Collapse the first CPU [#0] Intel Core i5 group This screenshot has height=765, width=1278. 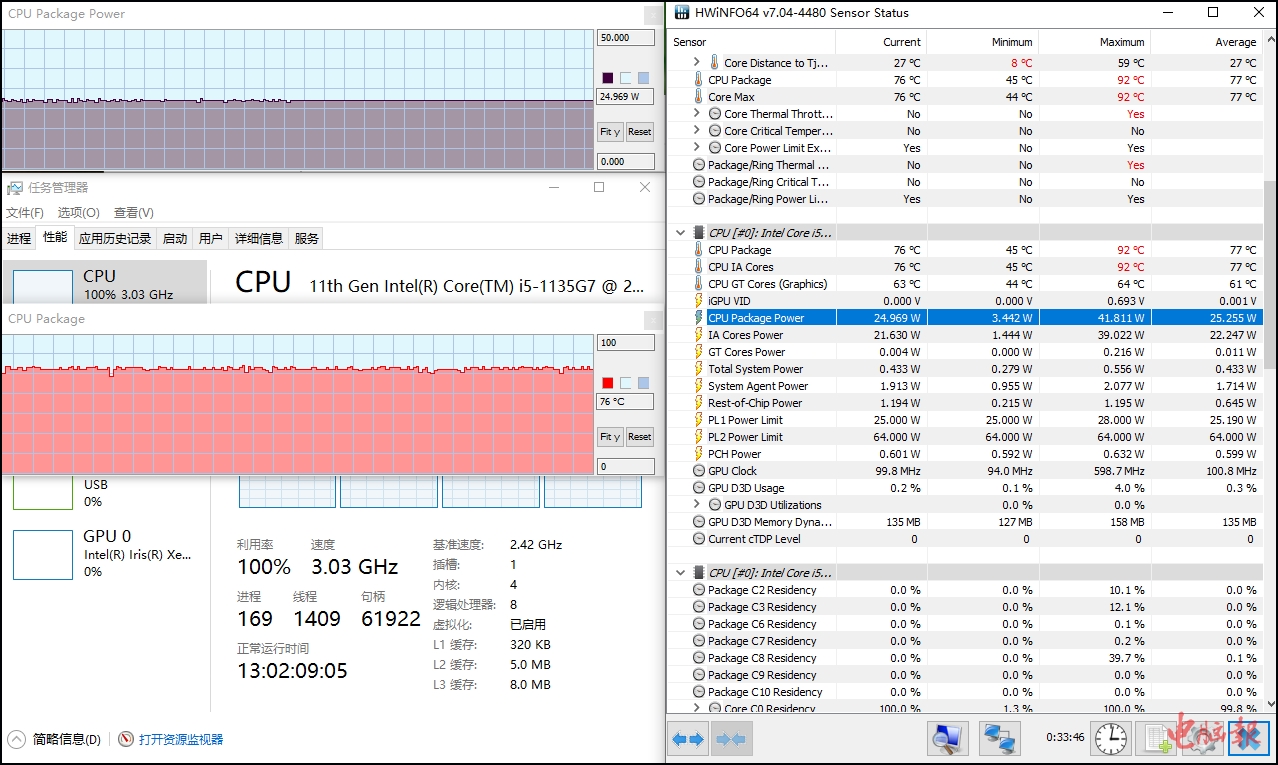coord(681,233)
